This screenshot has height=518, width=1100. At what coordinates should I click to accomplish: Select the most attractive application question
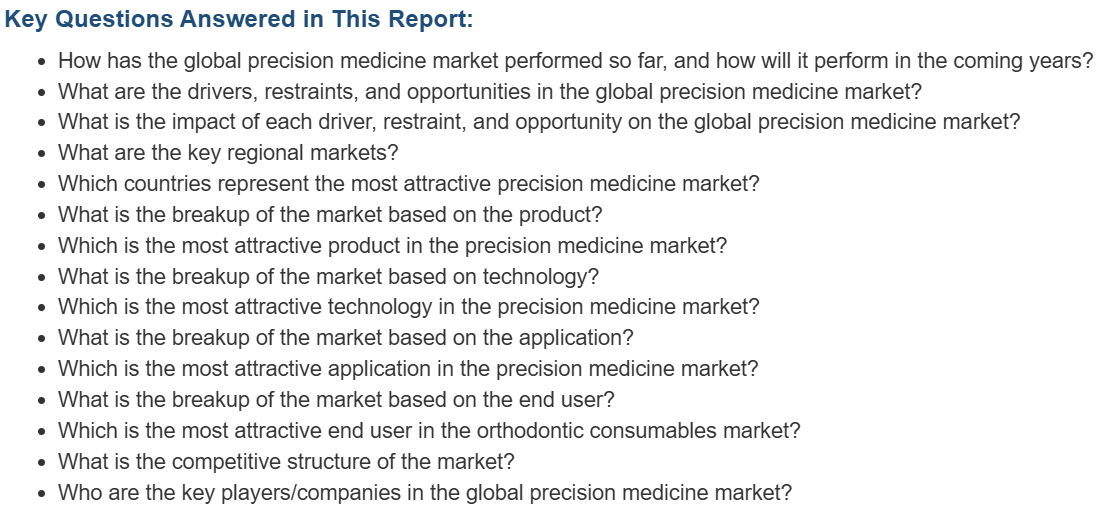point(408,368)
